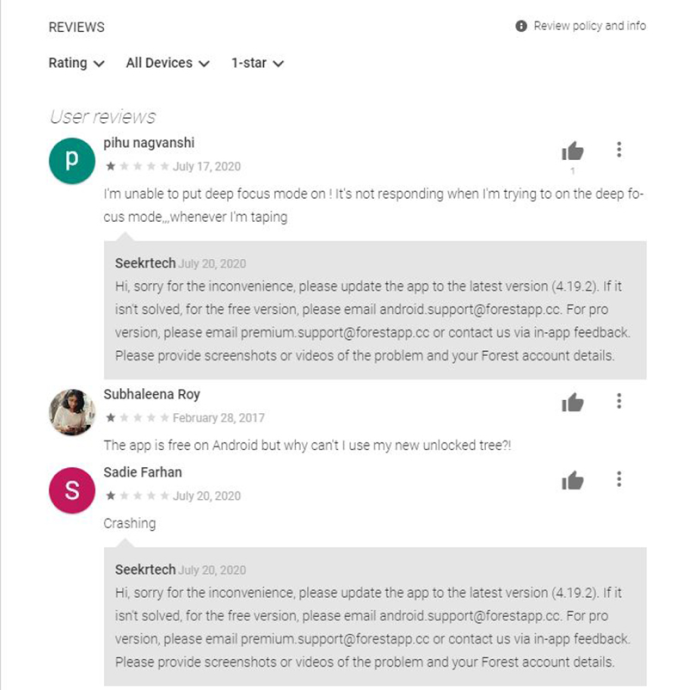Click Seekrtech's reply to pihu nagvanshi
The image size is (688, 690).
coord(375,310)
